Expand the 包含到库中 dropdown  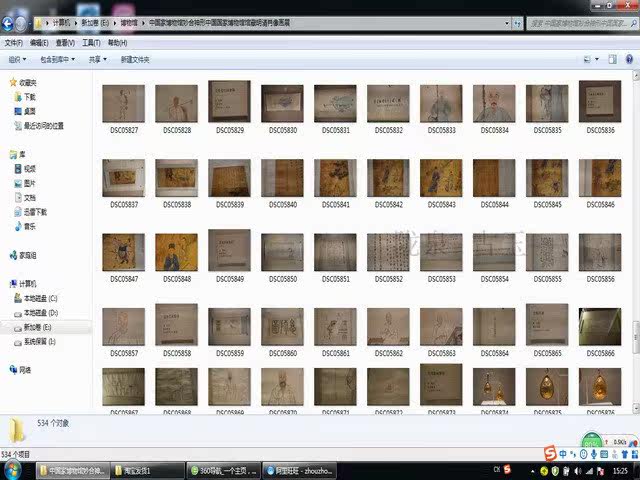(x=58, y=60)
